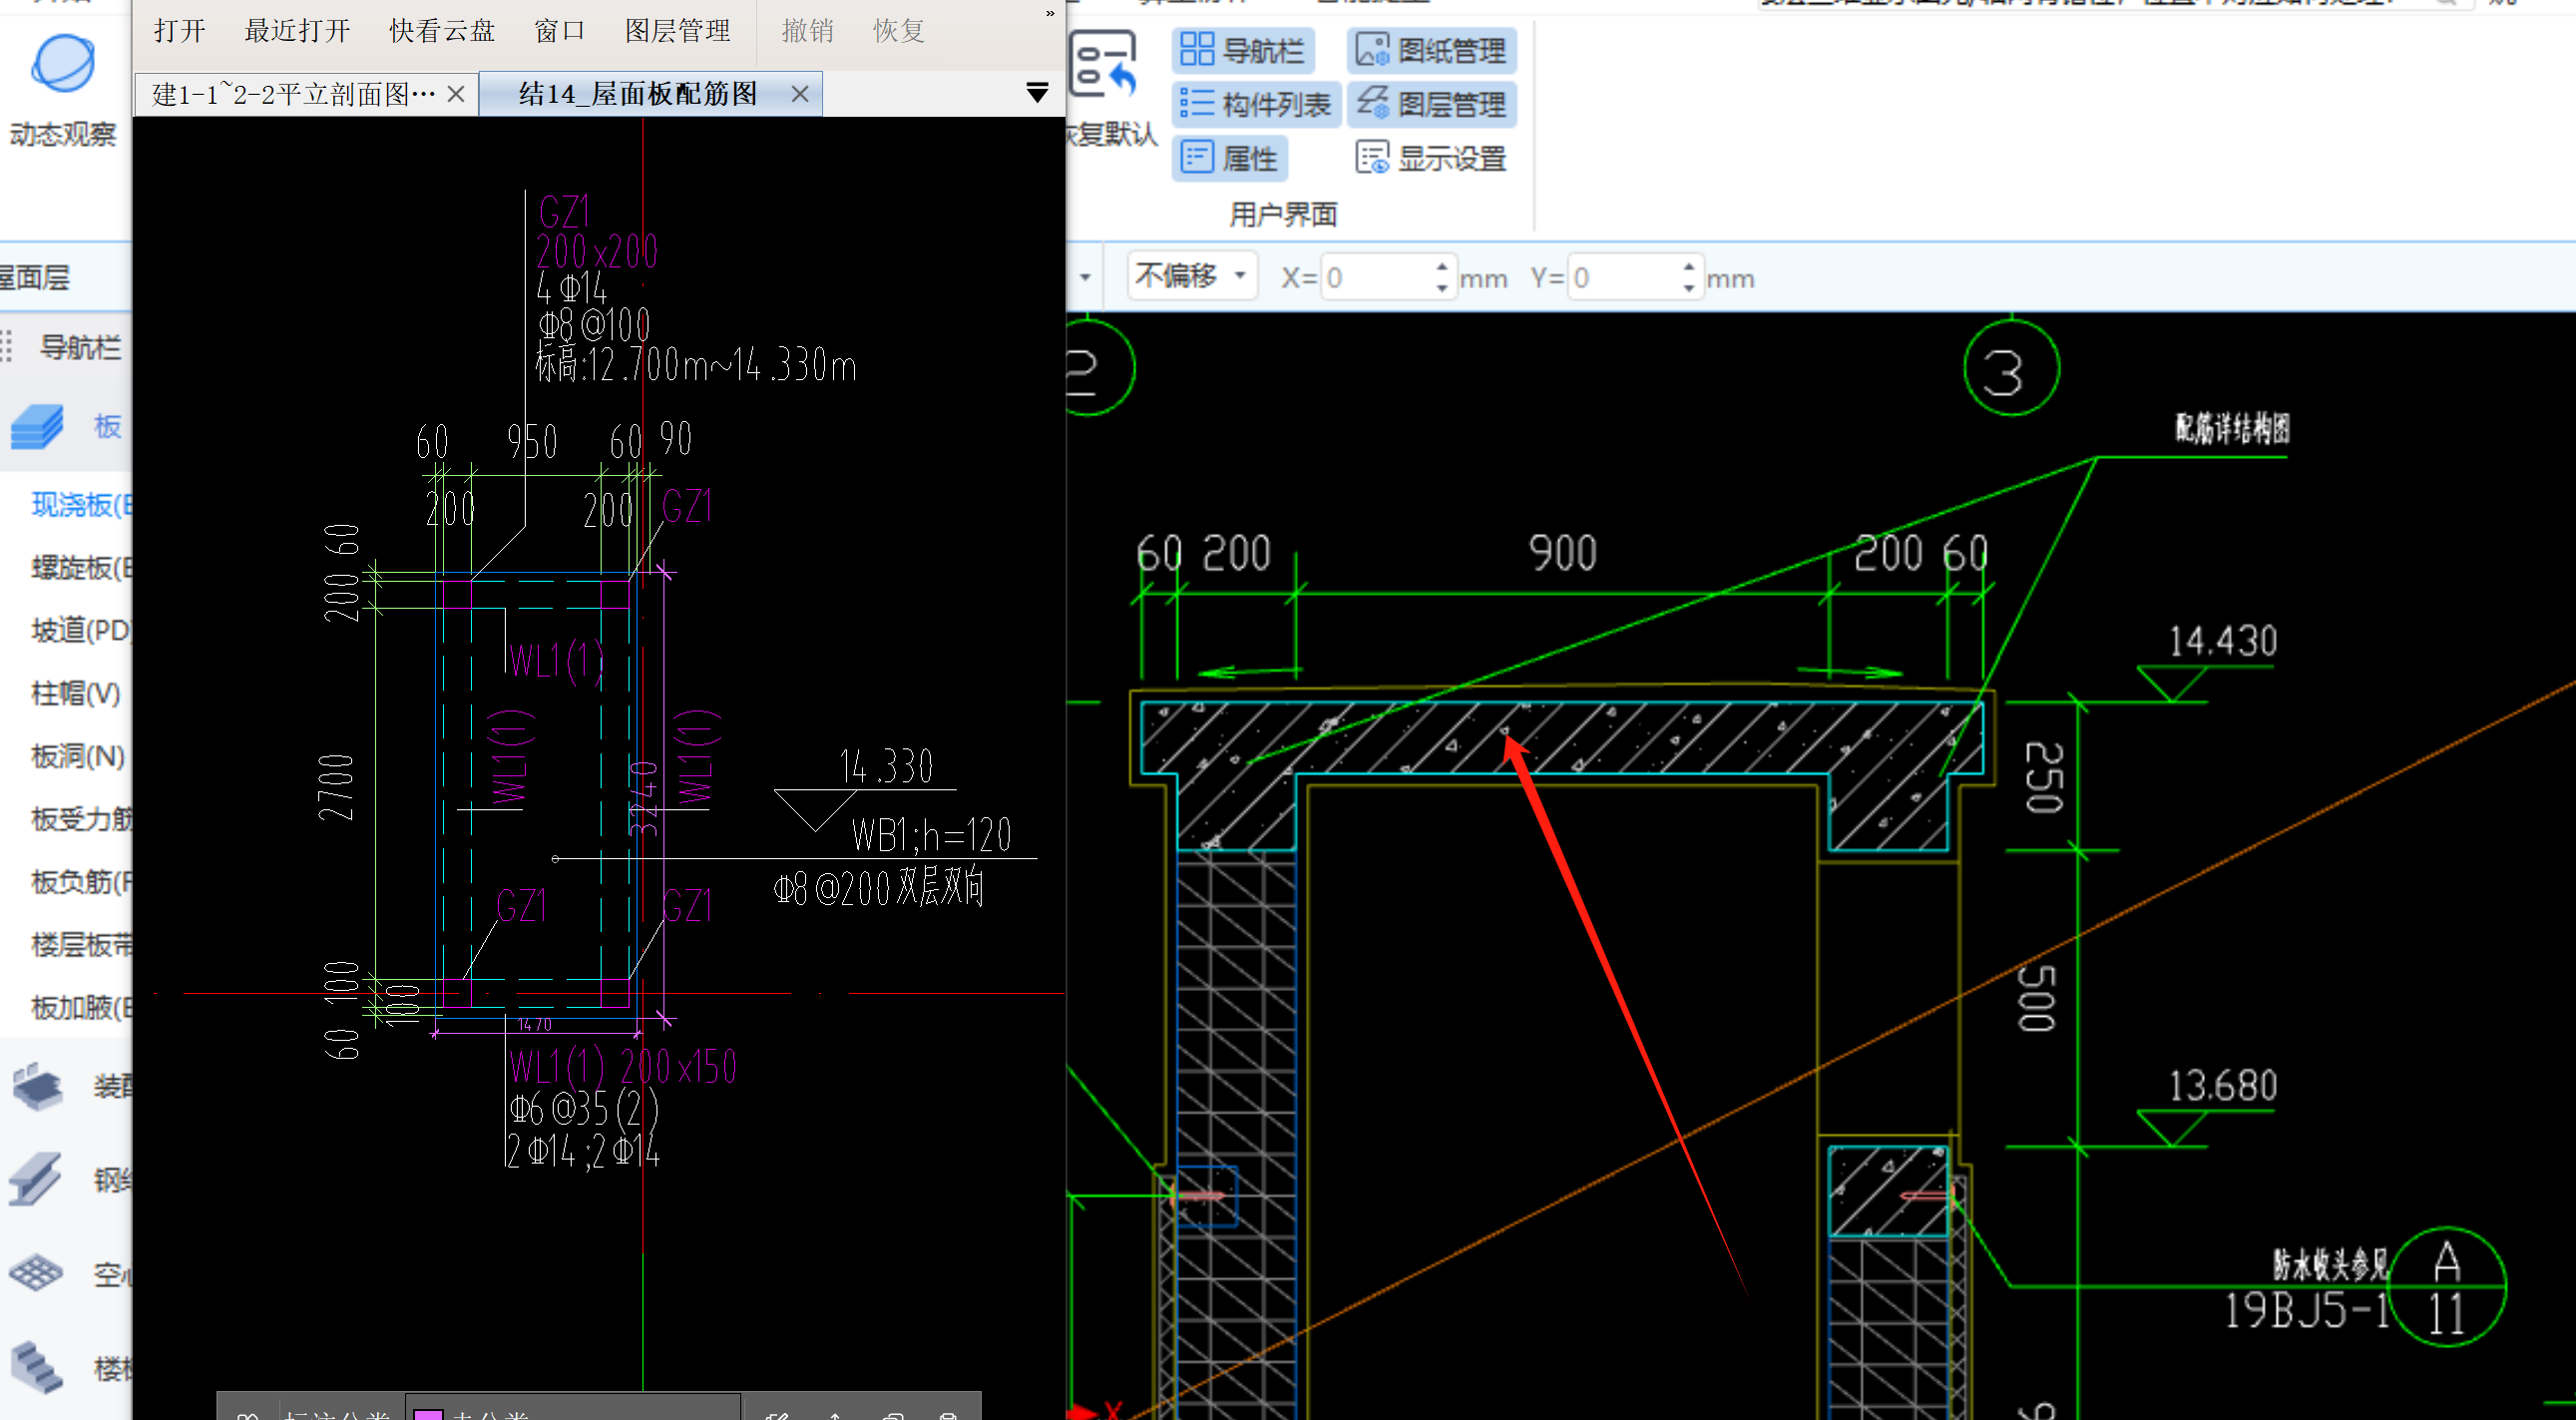
Task: Open the 最近打开 recent files menu
Action: (297, 31)
